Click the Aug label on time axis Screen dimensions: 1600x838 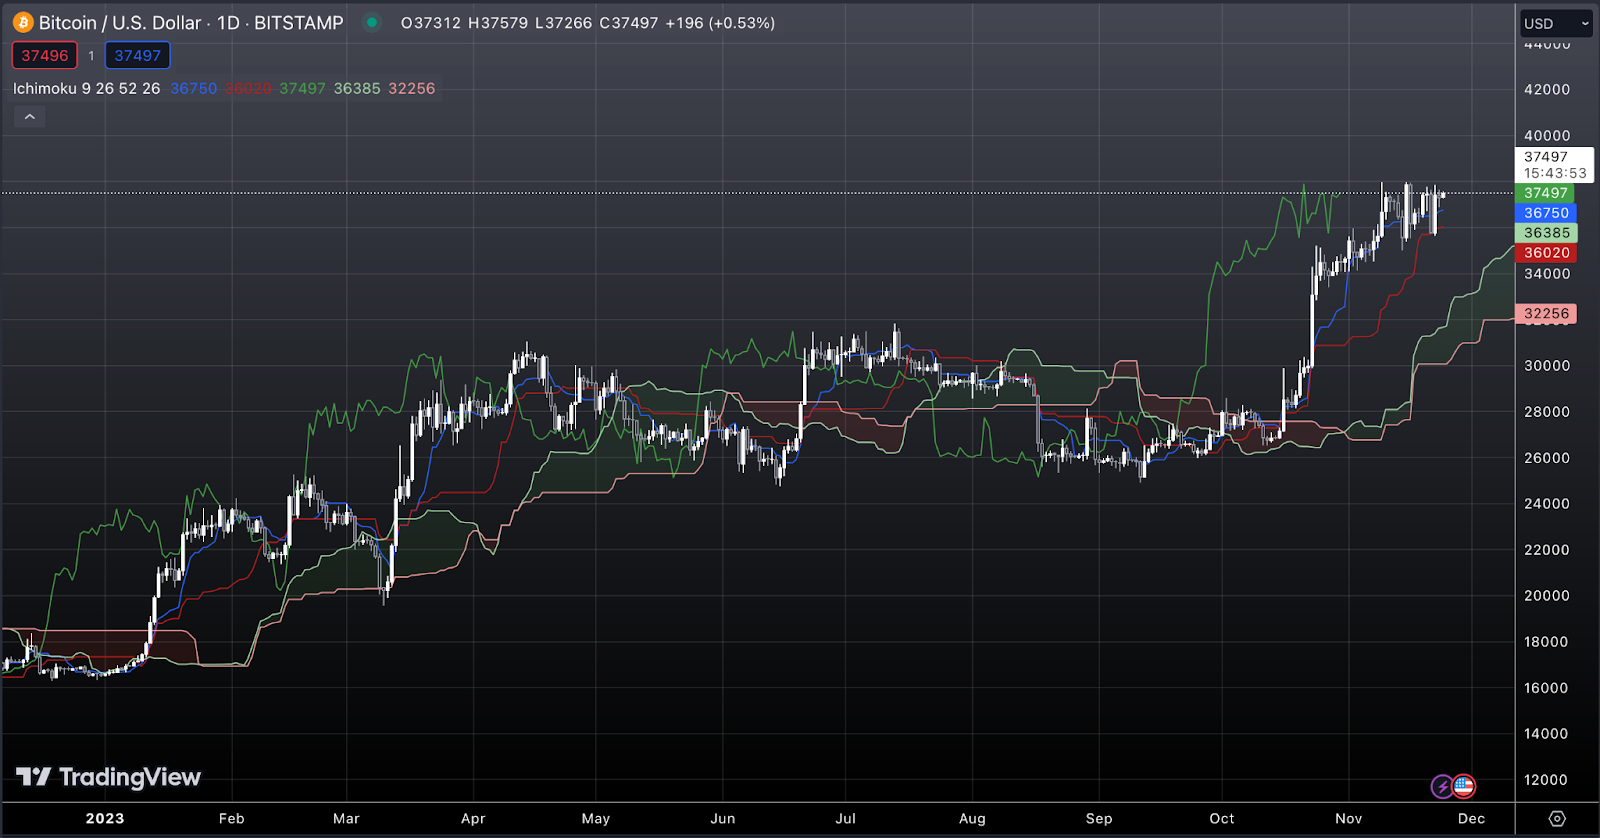coord(972,818)
